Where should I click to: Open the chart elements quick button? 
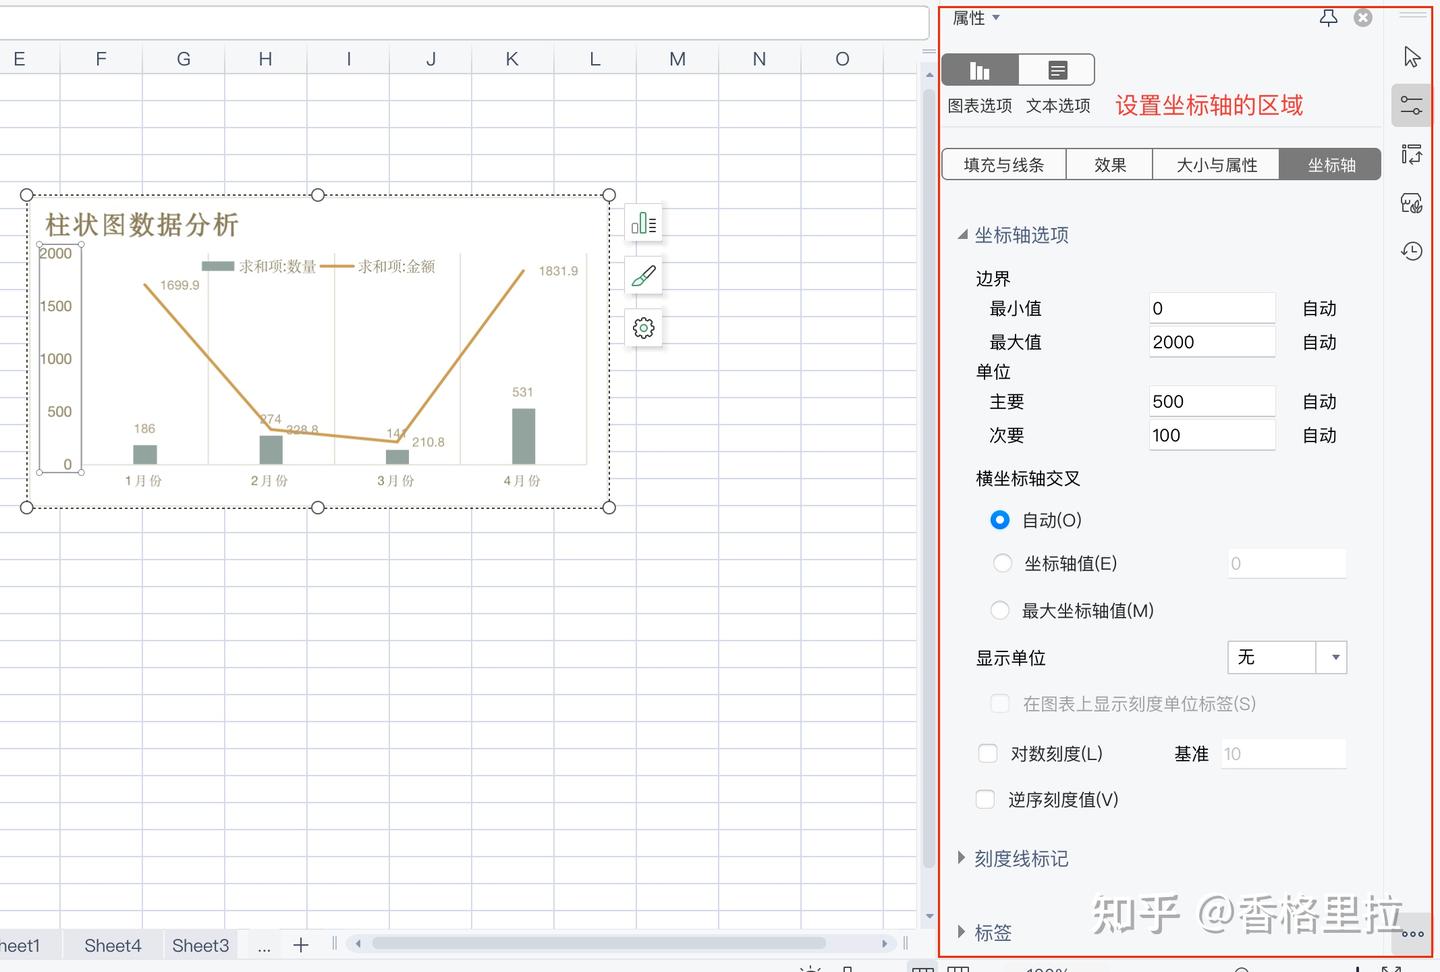point(644,224)
